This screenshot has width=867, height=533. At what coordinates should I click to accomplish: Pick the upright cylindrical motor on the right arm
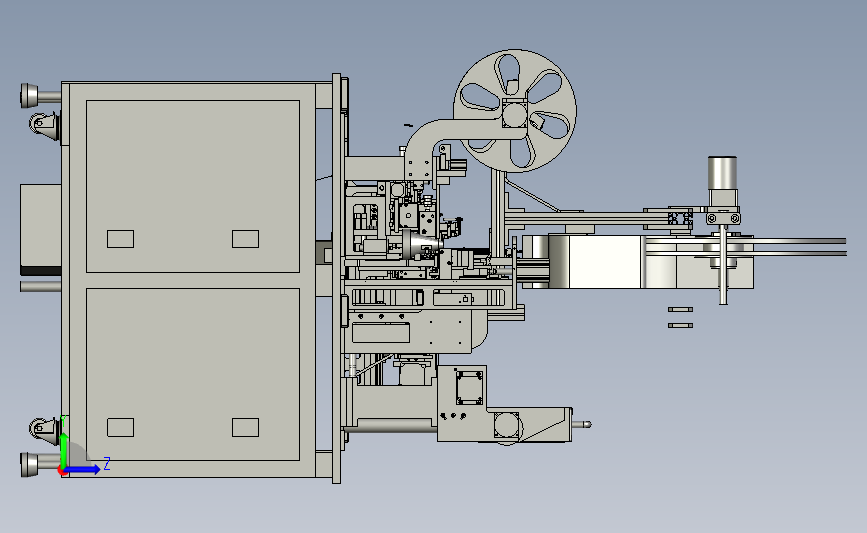[722, 174]
